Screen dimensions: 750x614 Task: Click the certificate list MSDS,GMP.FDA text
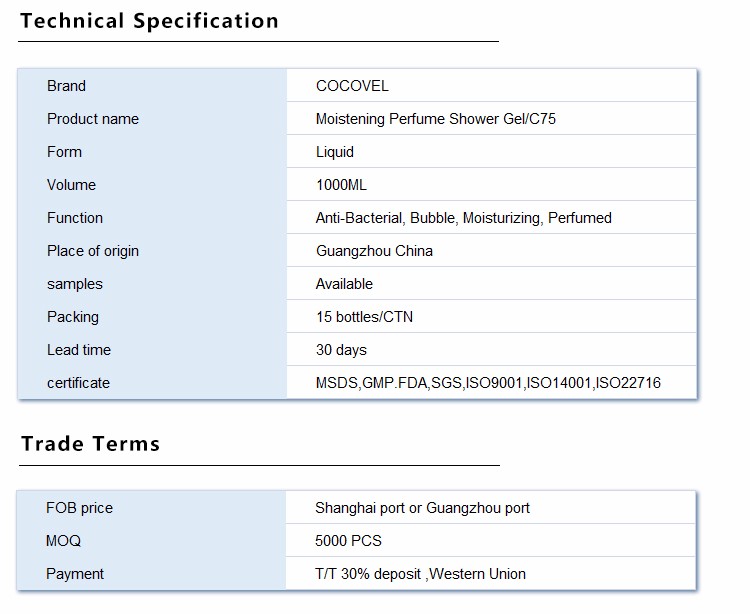(488, 383)
